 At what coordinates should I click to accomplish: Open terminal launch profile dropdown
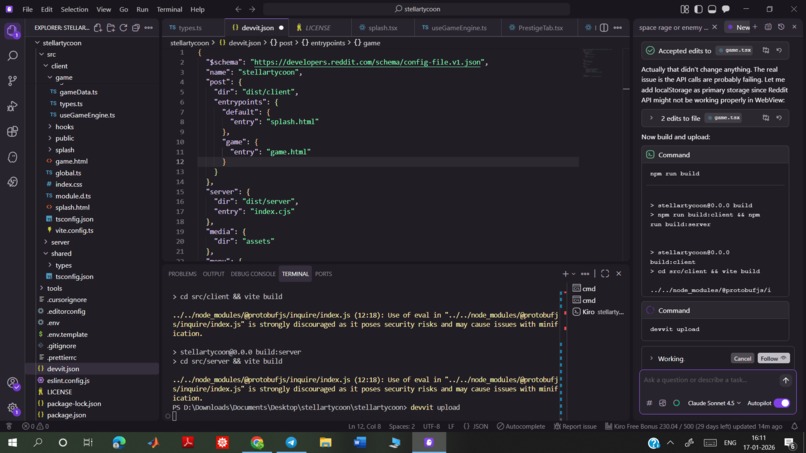574,274
